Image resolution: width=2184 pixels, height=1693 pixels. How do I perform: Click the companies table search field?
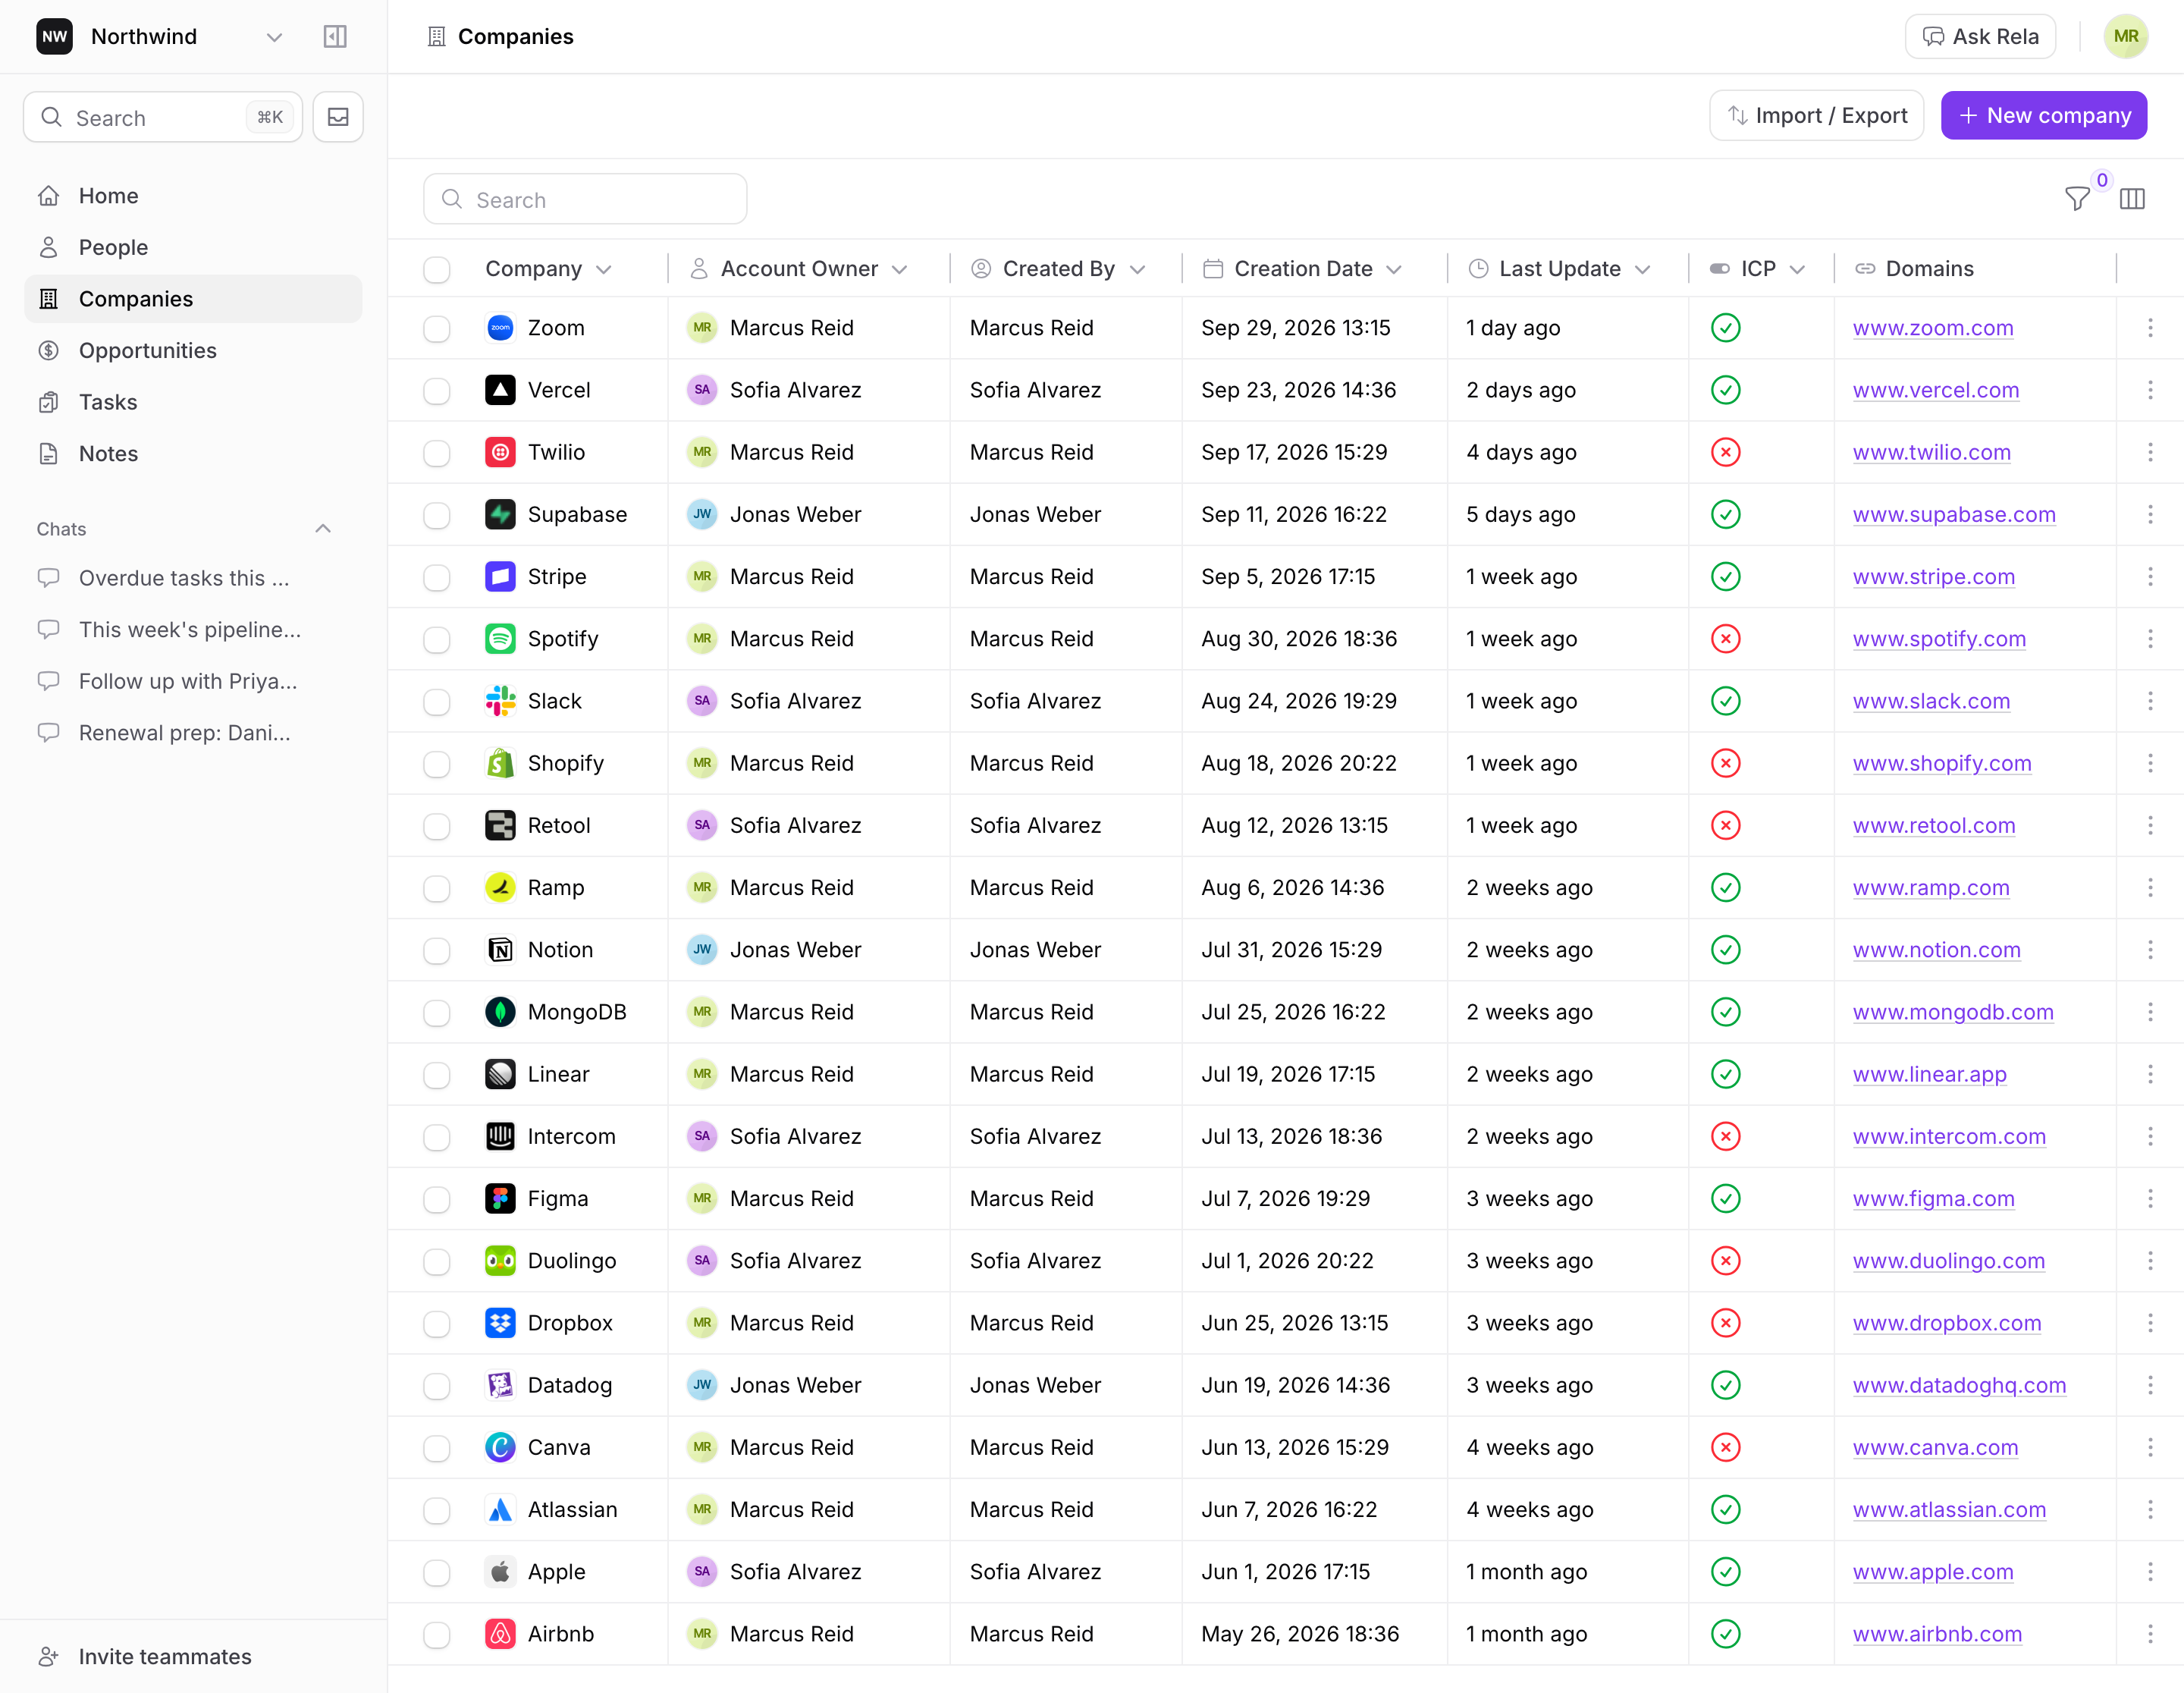pos(585,200)
